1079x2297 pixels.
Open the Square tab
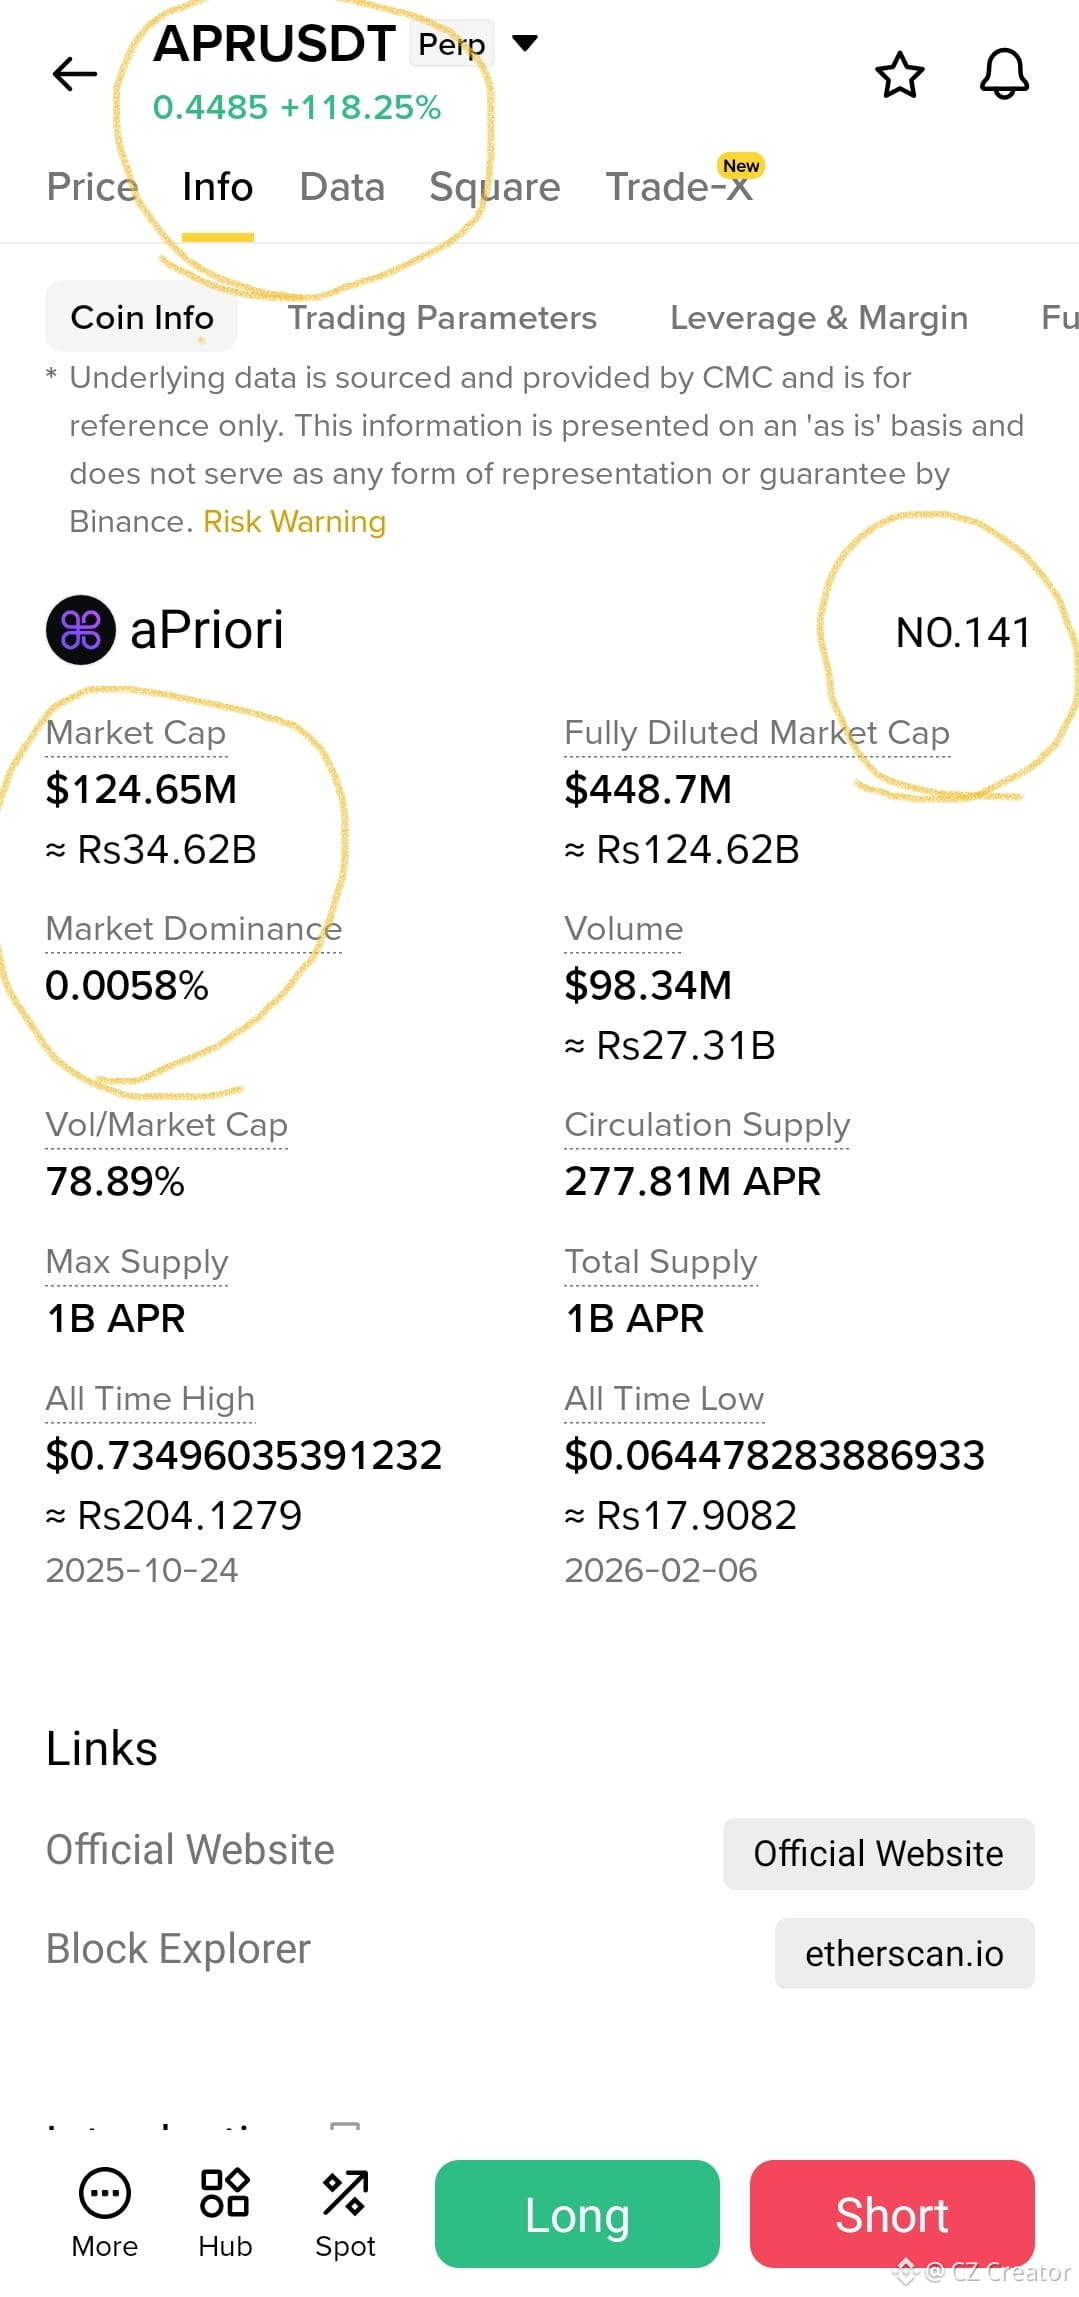click(x=495, y=187)
